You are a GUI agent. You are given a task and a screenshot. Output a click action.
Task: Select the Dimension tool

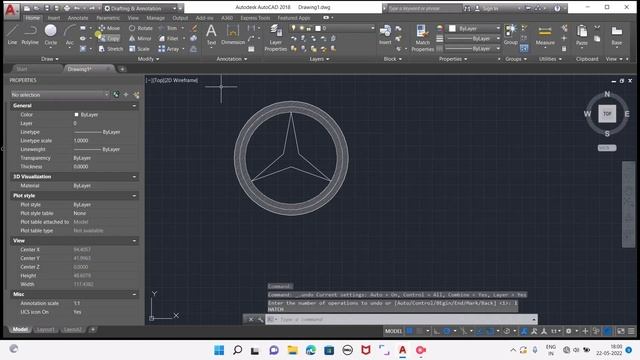click(x=233, y=34)
